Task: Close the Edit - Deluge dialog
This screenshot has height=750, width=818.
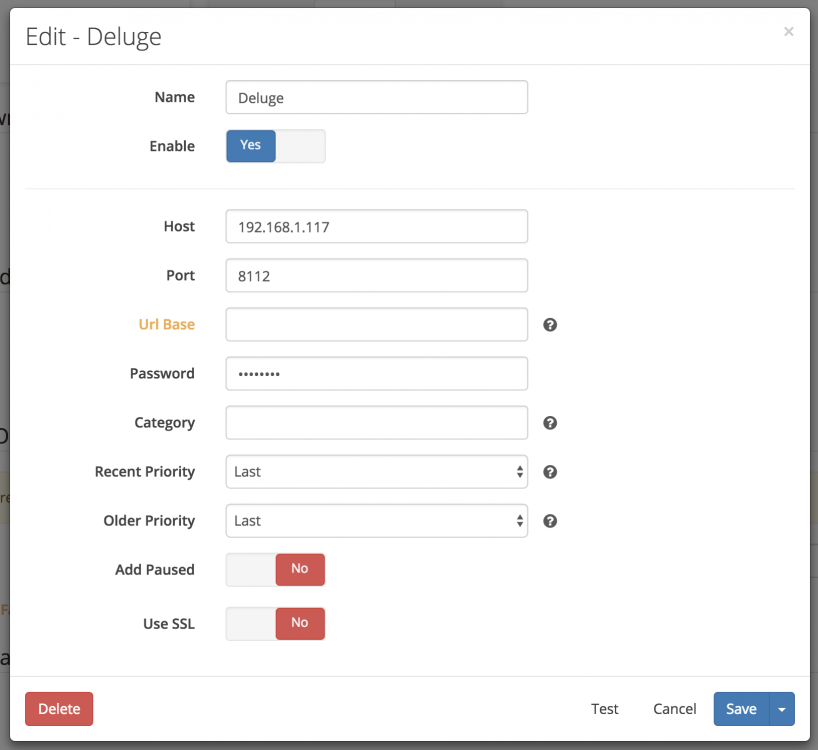Action: point(788,32)
